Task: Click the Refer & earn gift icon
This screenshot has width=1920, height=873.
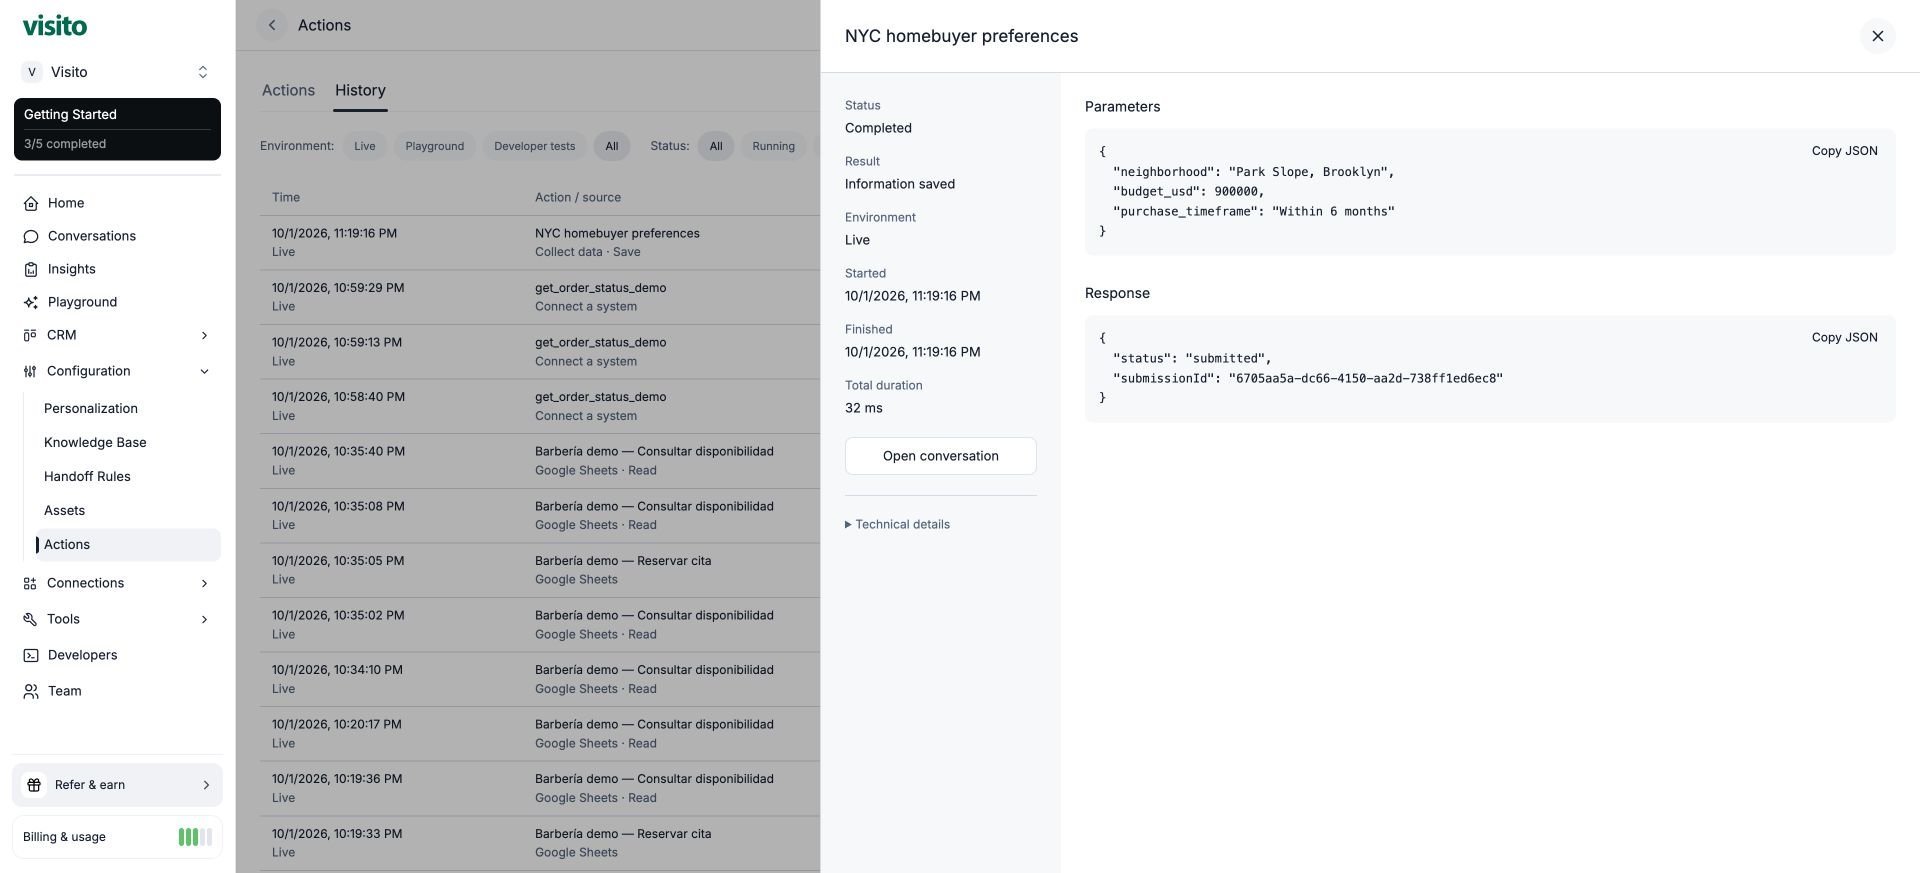Action: 34,785
